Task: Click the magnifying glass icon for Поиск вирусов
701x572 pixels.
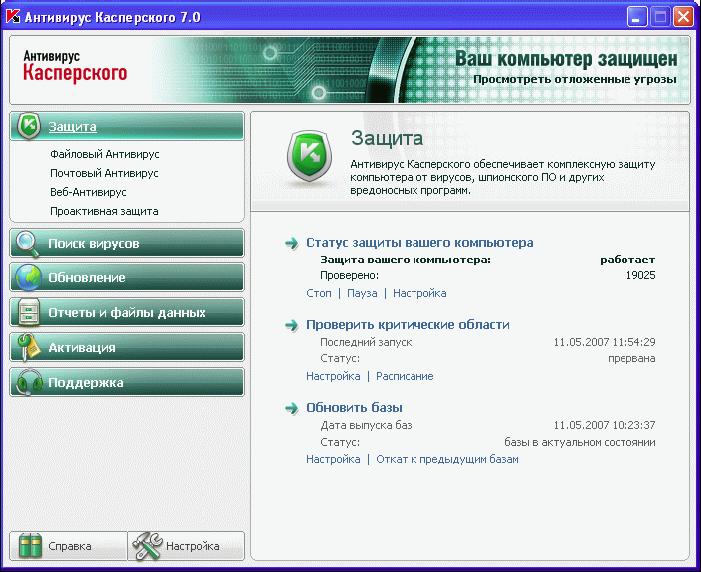Action: pos(27,244)
